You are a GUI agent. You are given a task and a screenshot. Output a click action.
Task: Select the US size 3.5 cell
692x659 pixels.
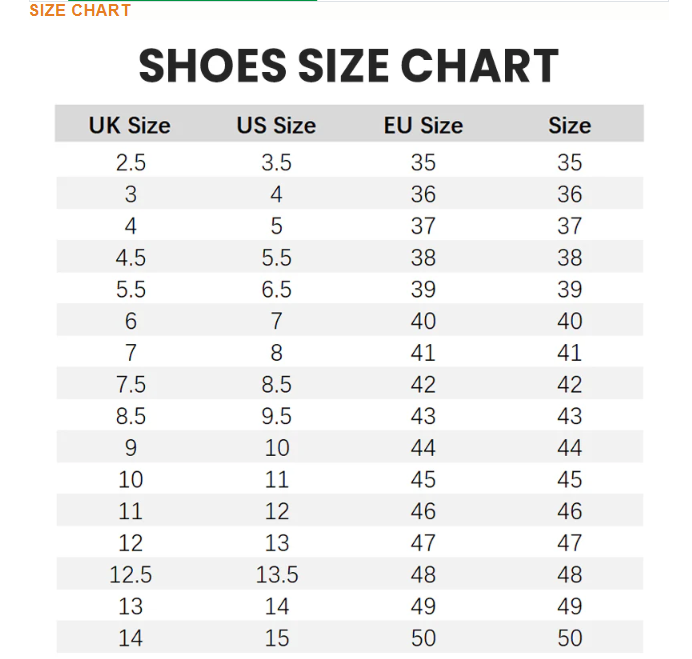click(x=276, y=162)
